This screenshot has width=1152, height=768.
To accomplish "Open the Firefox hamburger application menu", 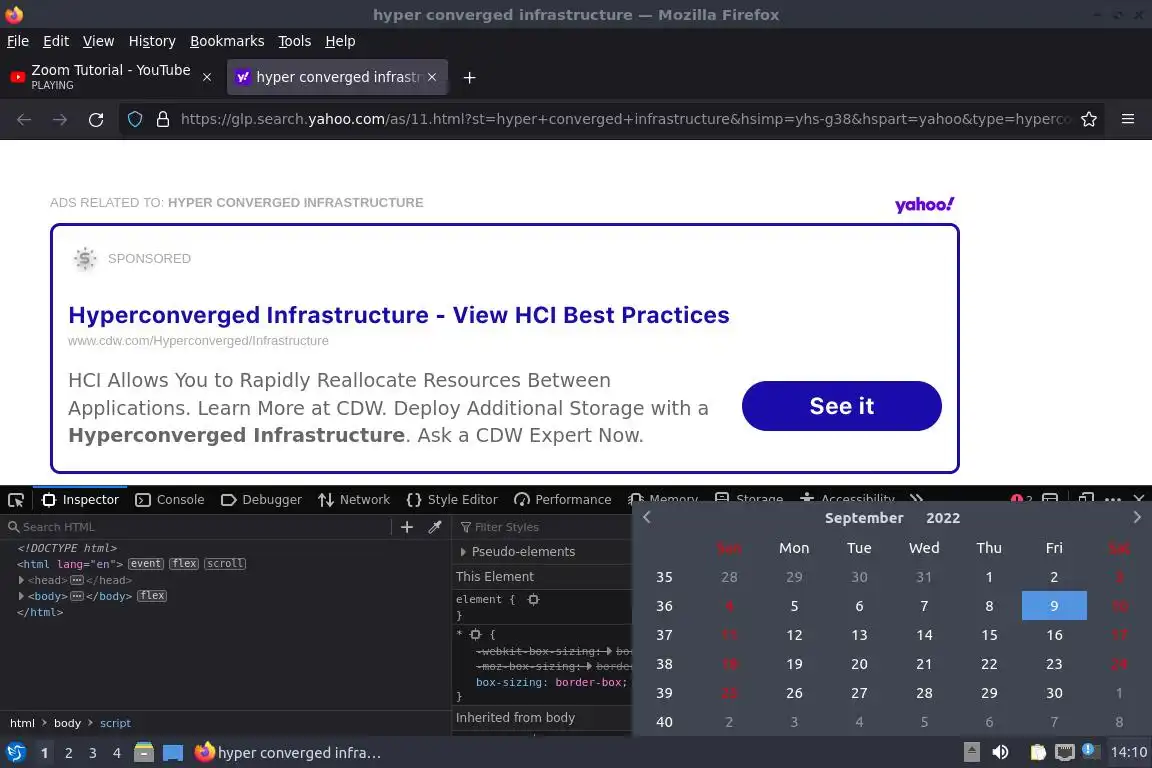I will [1128, 119].
